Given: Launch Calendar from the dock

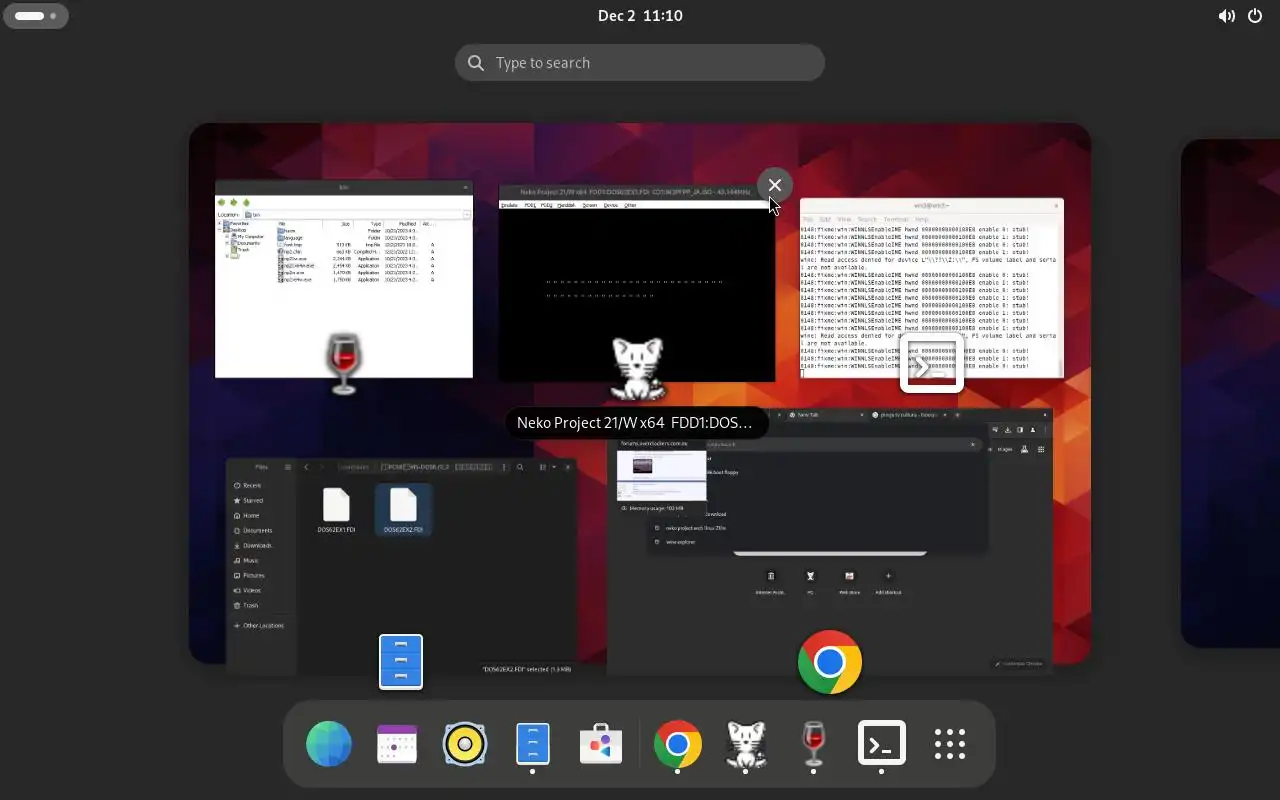Looking at the screenshot, I should (397, 744).
